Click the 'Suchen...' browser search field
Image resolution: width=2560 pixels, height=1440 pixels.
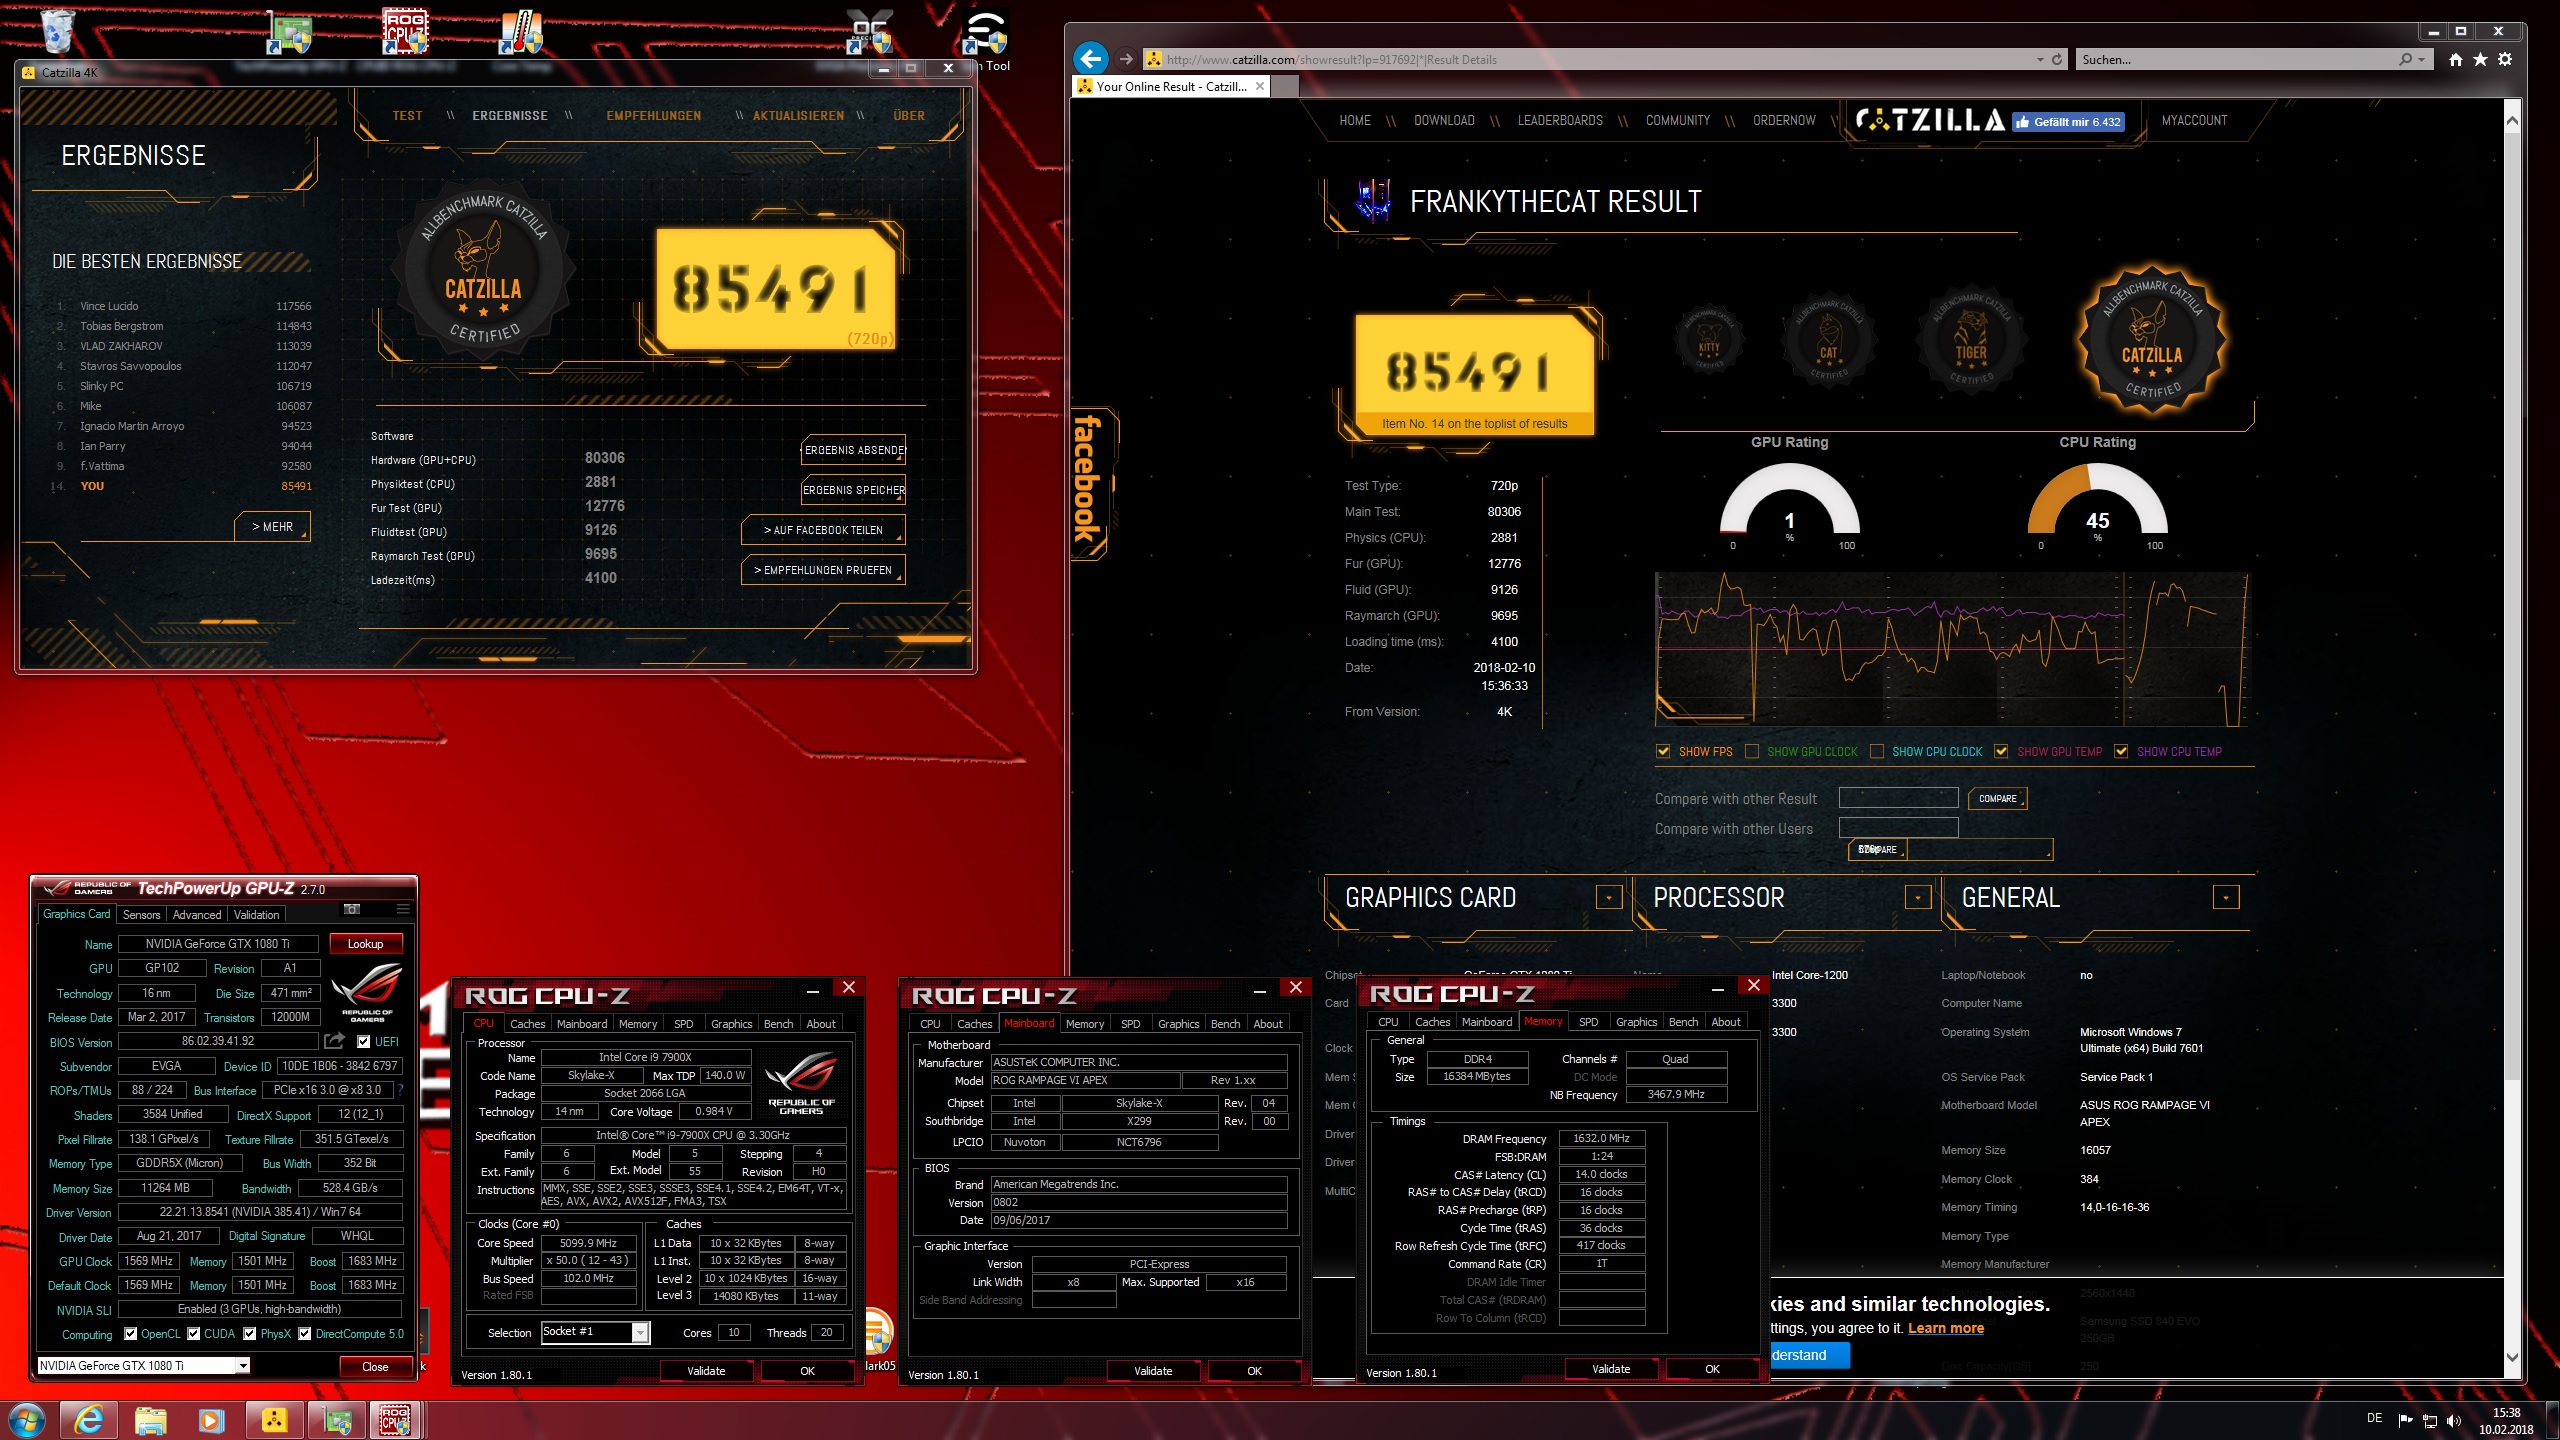(x=2234, y=60)
